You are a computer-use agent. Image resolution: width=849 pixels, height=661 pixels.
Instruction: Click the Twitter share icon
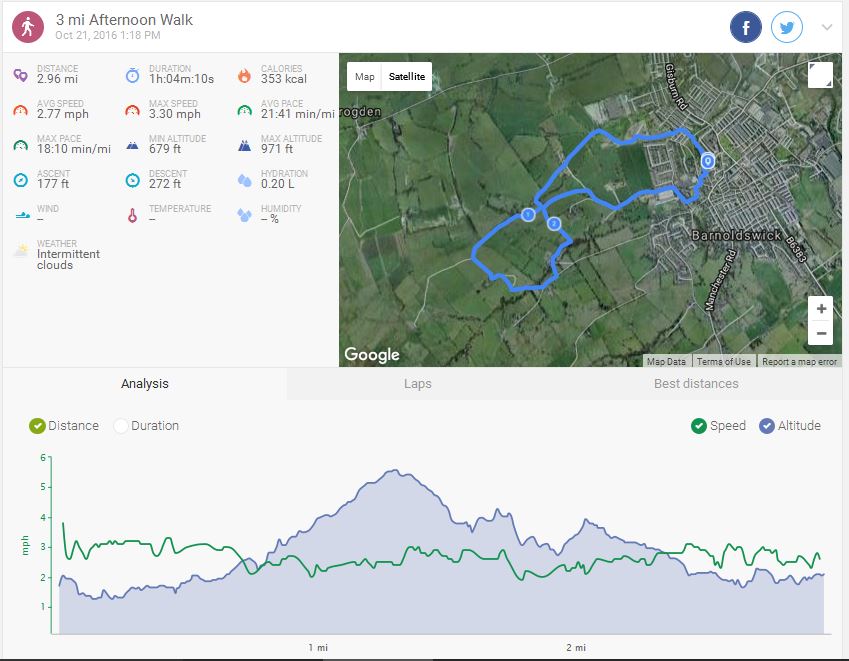[787, 27]
